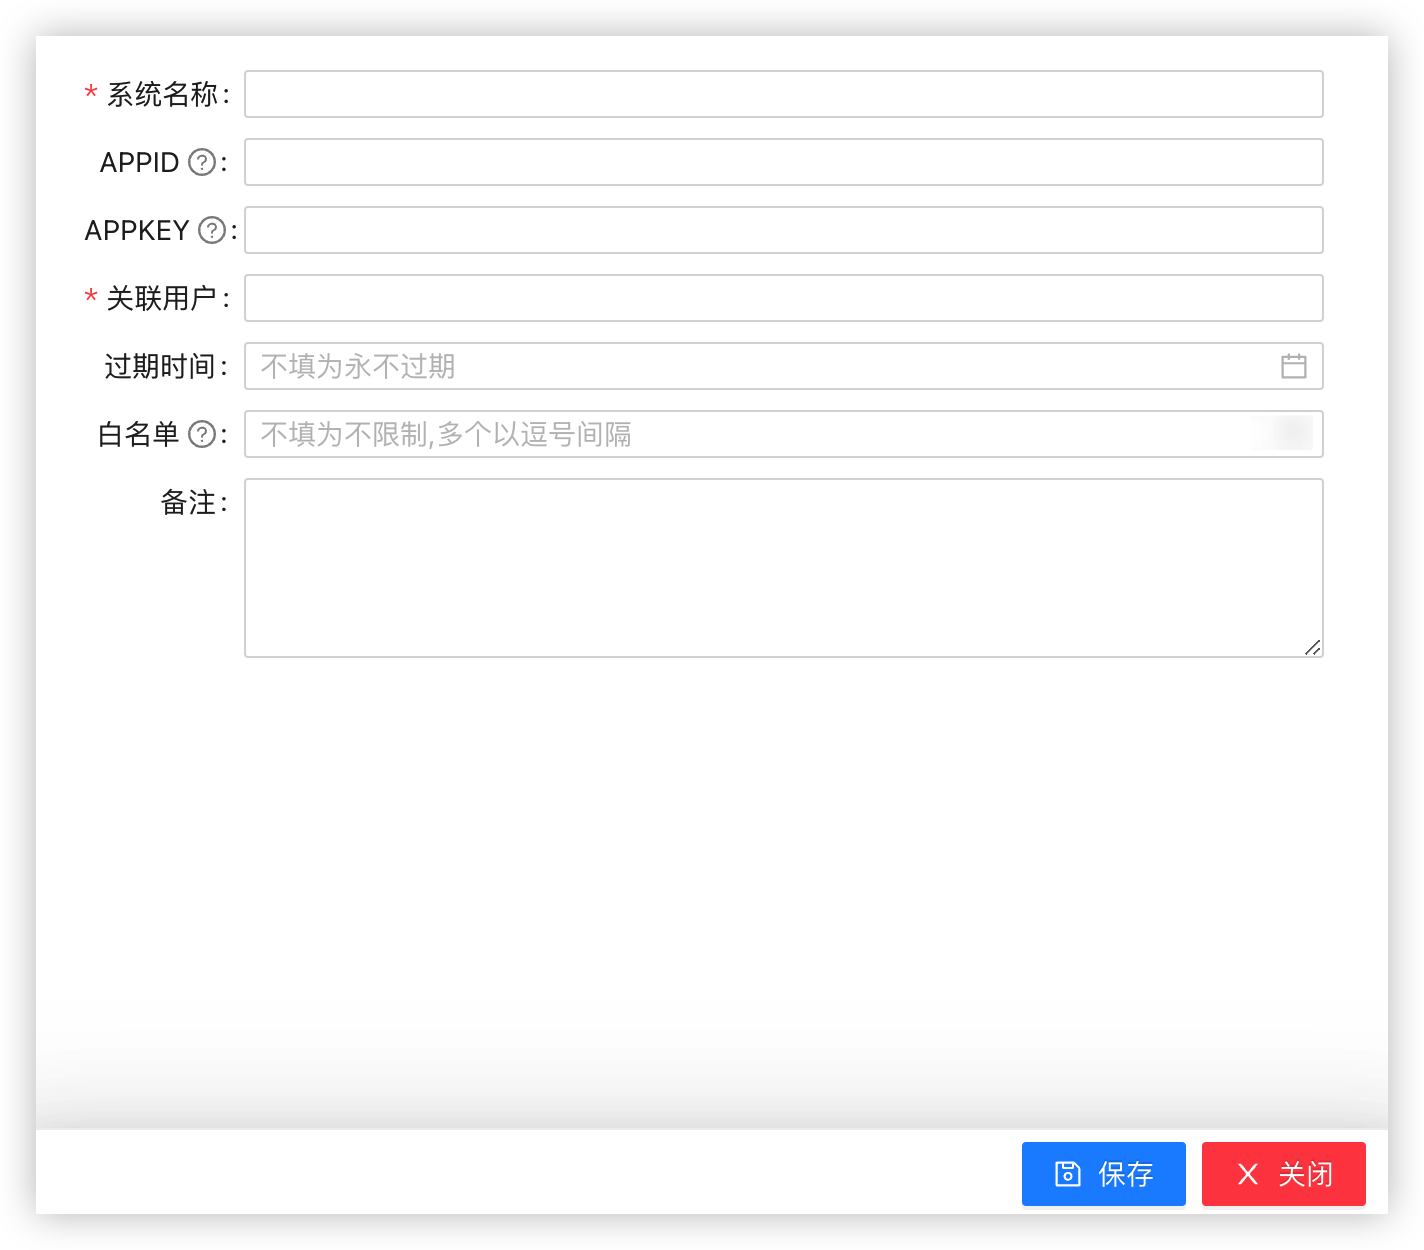Click the red 关闭 button
Viewport: 1424px width, 1250px height.
[1284, 1174]
